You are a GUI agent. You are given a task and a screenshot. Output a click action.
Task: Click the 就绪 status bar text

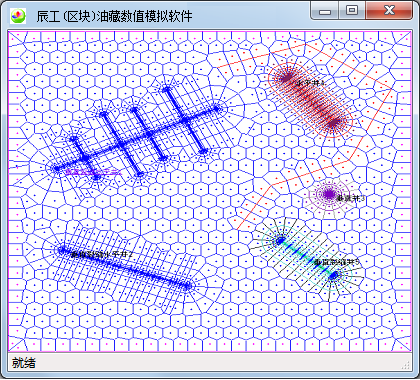pyautogui.click(x=24, y=363)
